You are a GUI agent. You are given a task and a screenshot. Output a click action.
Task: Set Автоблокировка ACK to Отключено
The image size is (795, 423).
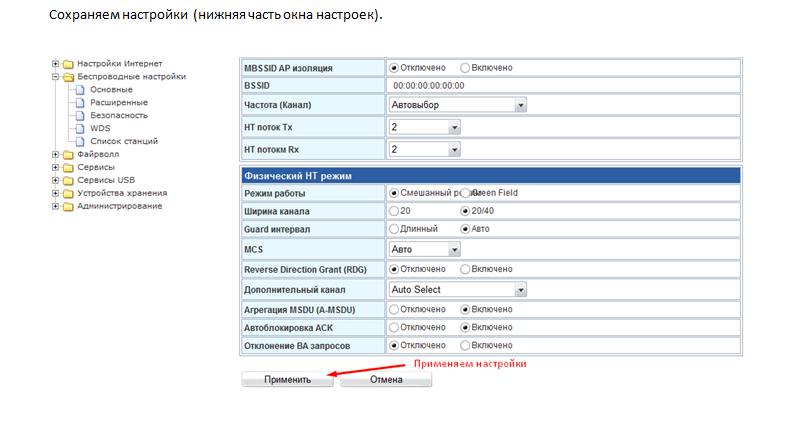pyautogui.click(x=393, y=328)
